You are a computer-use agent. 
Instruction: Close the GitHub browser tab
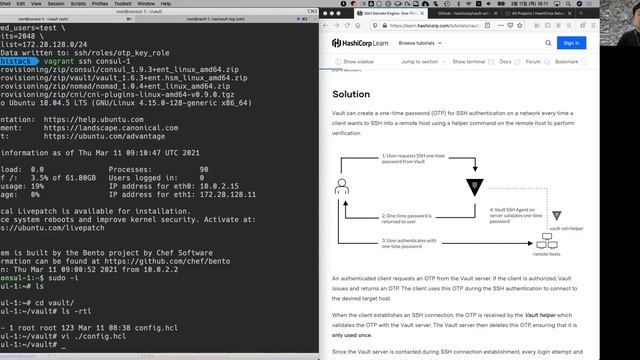click(x=496, y=13)
